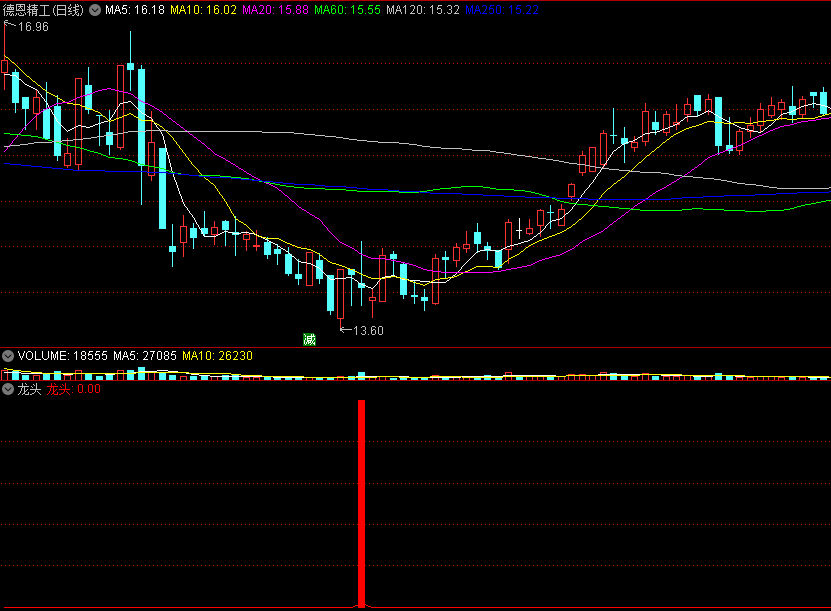Open the 龙头 indicator dropdown arrow
Screen dimensions: 831x611
[8, 389]
